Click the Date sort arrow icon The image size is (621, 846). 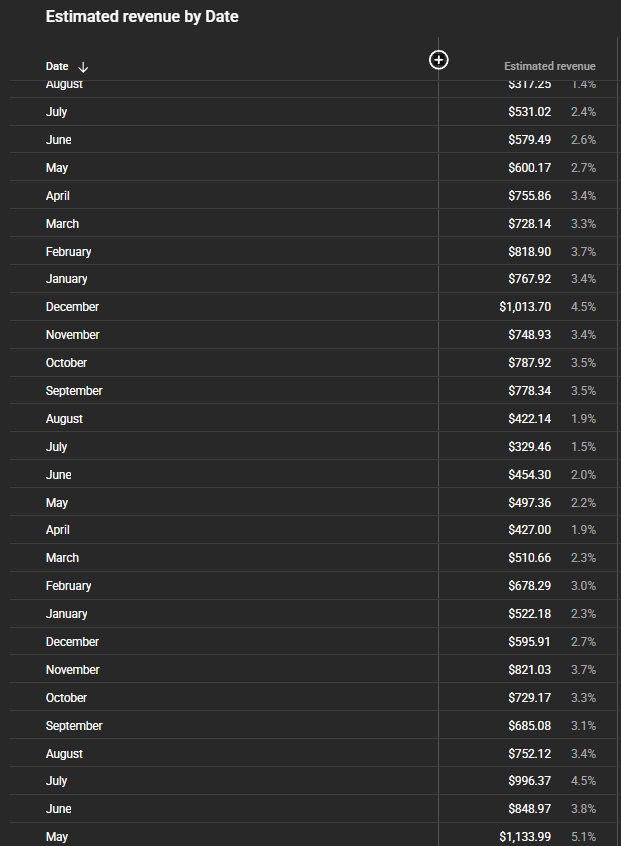tap(83, 67)
